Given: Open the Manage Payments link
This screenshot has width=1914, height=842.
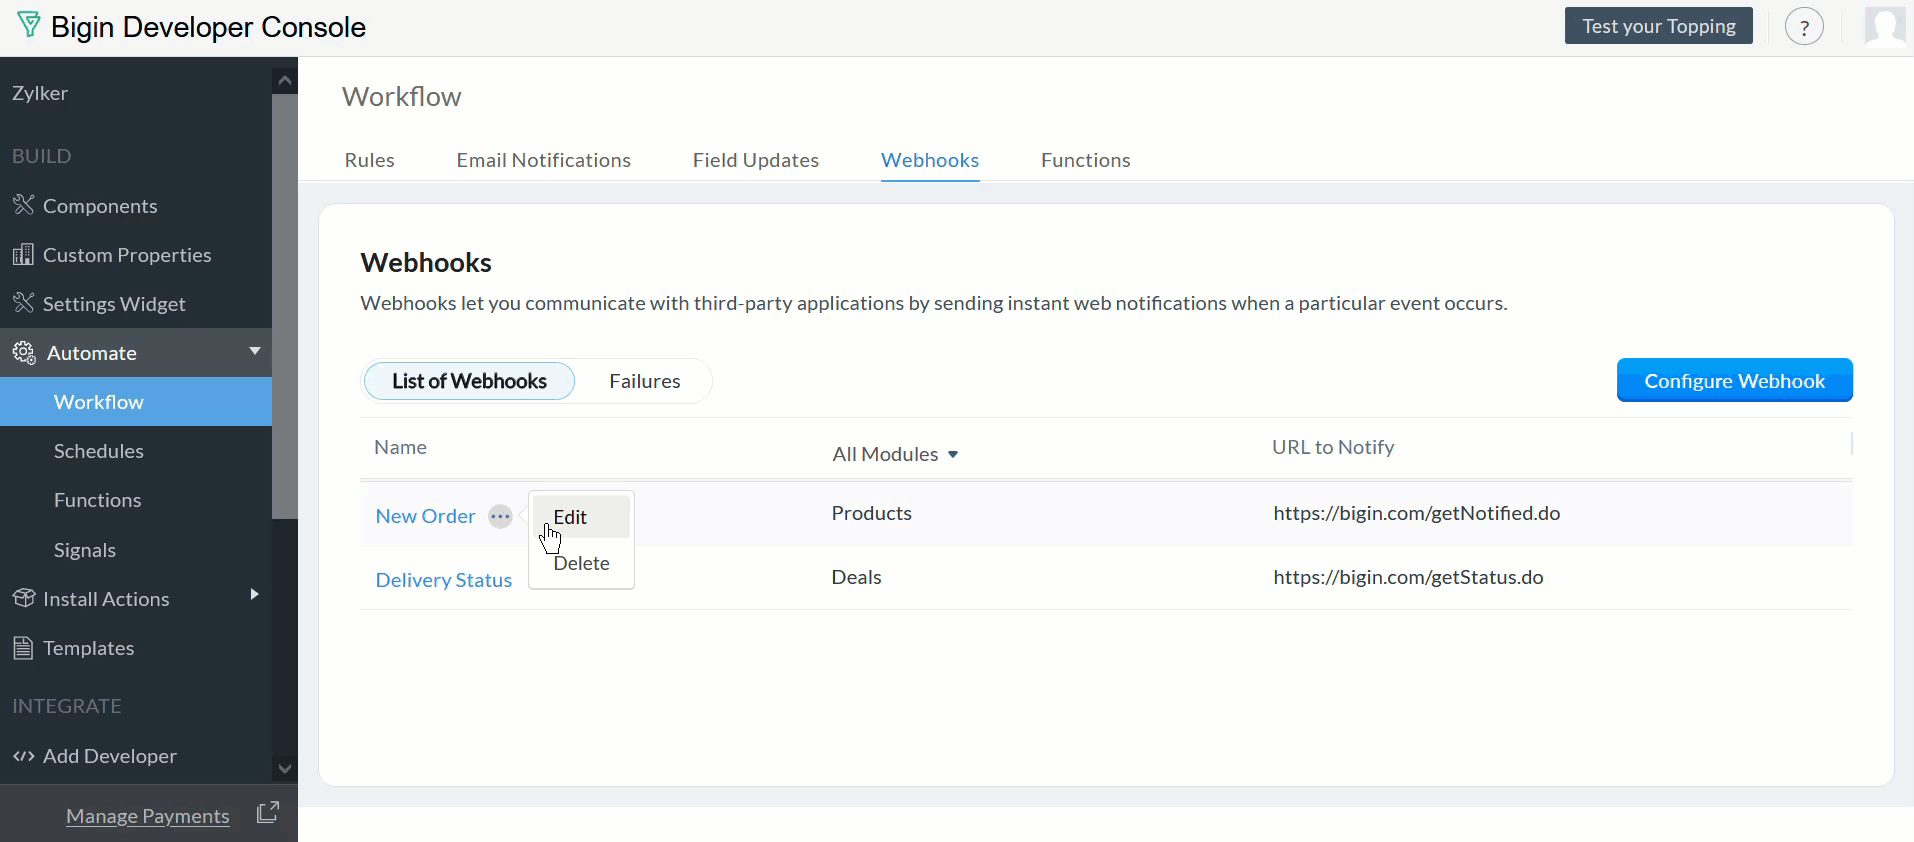Looking at the screenshot, I should click(148, 816).
